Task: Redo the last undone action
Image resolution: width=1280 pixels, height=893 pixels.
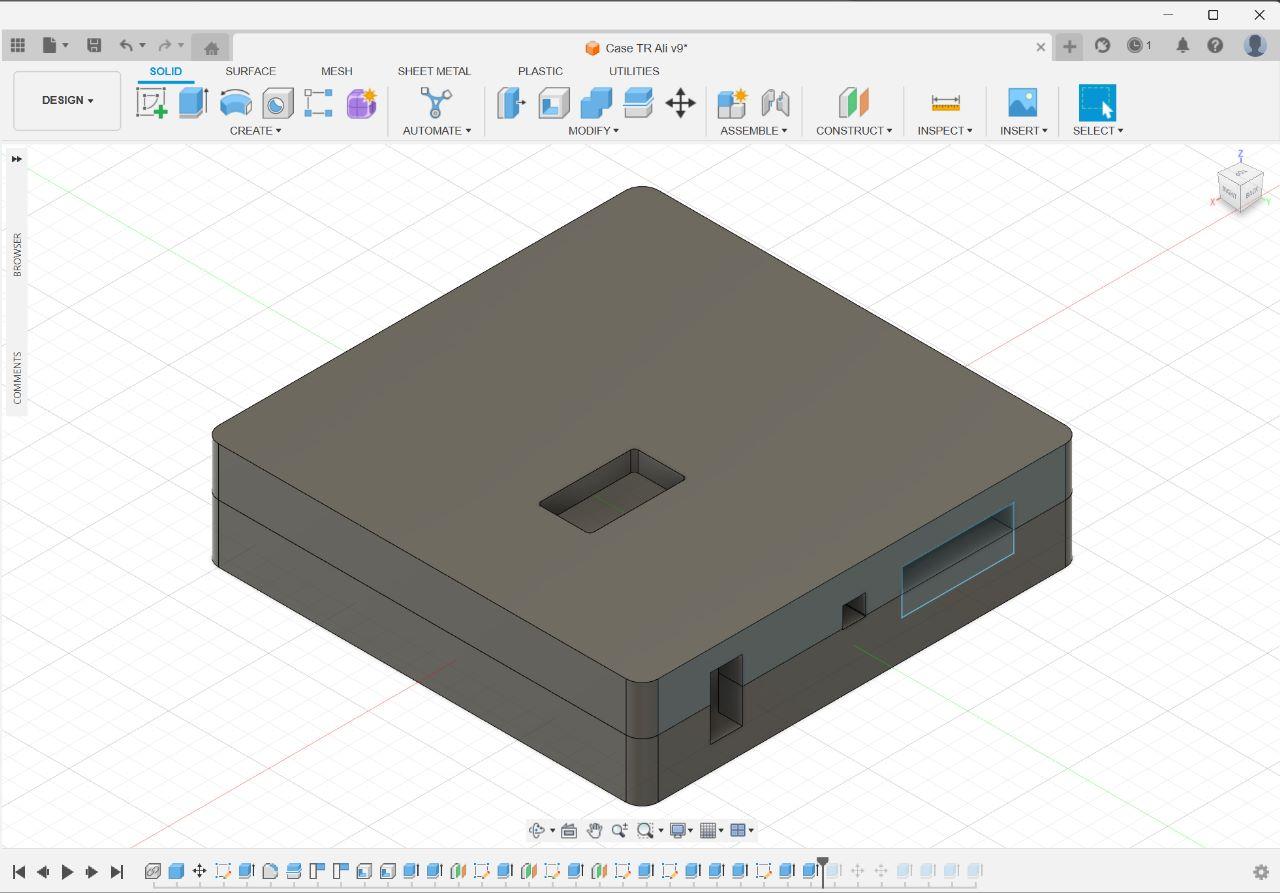Action: pyautogui.click(x=165, y=45)
